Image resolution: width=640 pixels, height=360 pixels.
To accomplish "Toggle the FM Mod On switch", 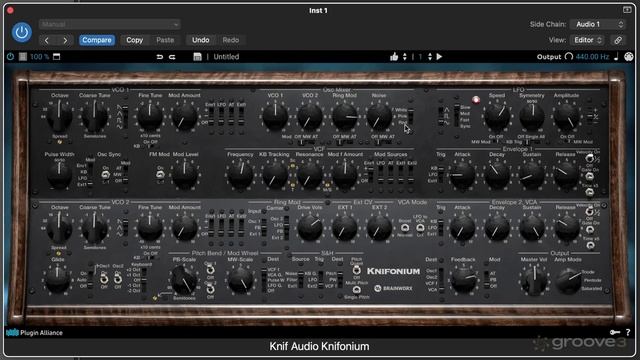I will click(160, 175).
